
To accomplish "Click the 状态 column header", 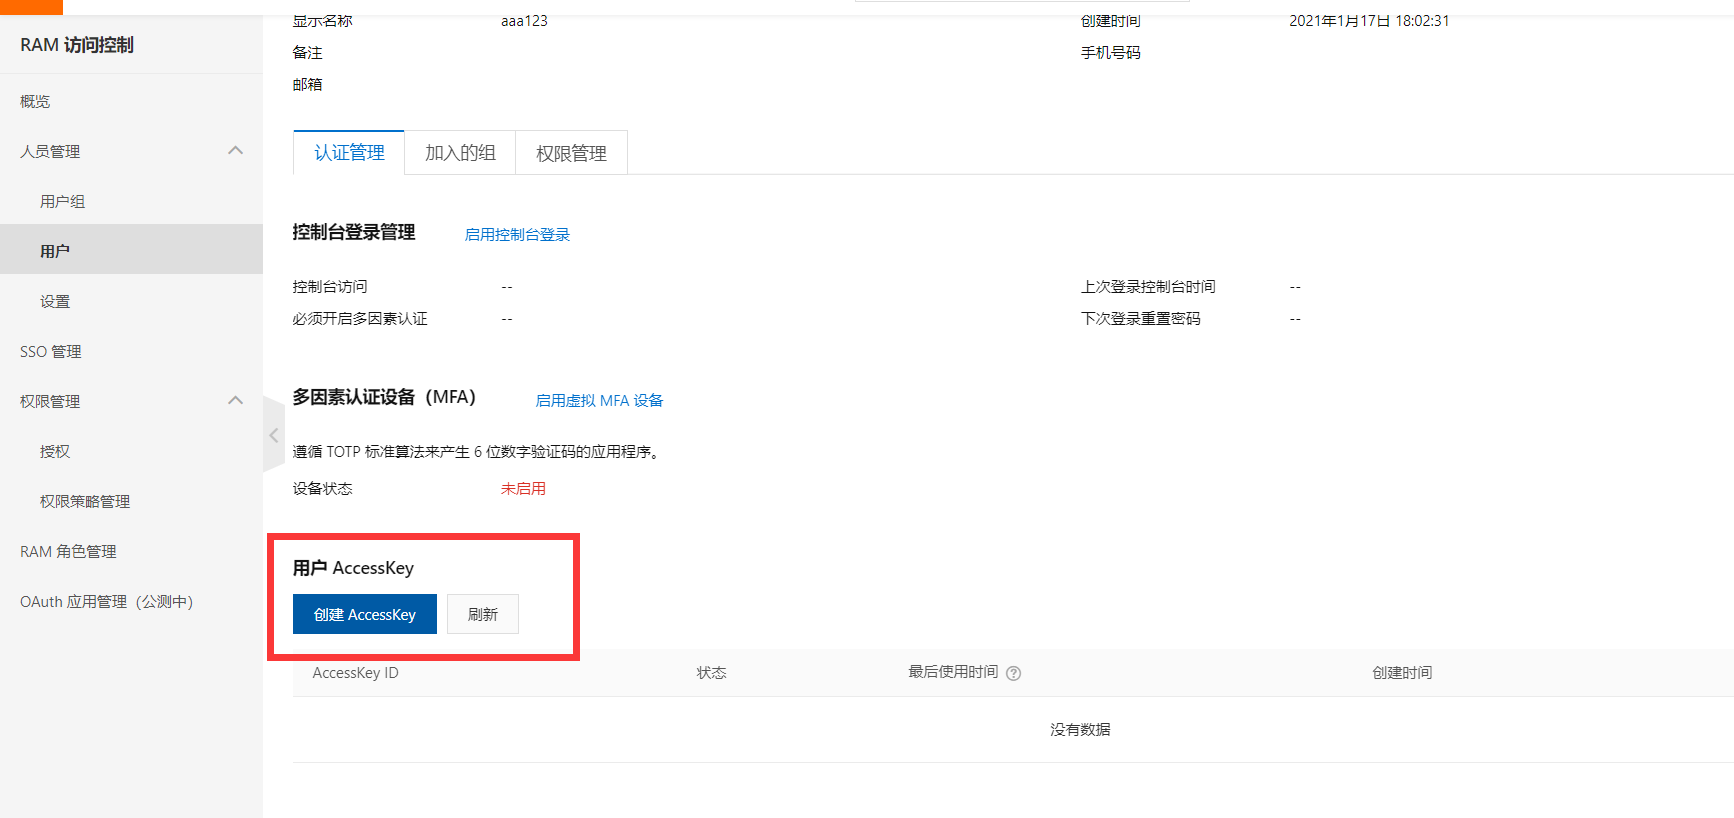I will click(711, 673).
